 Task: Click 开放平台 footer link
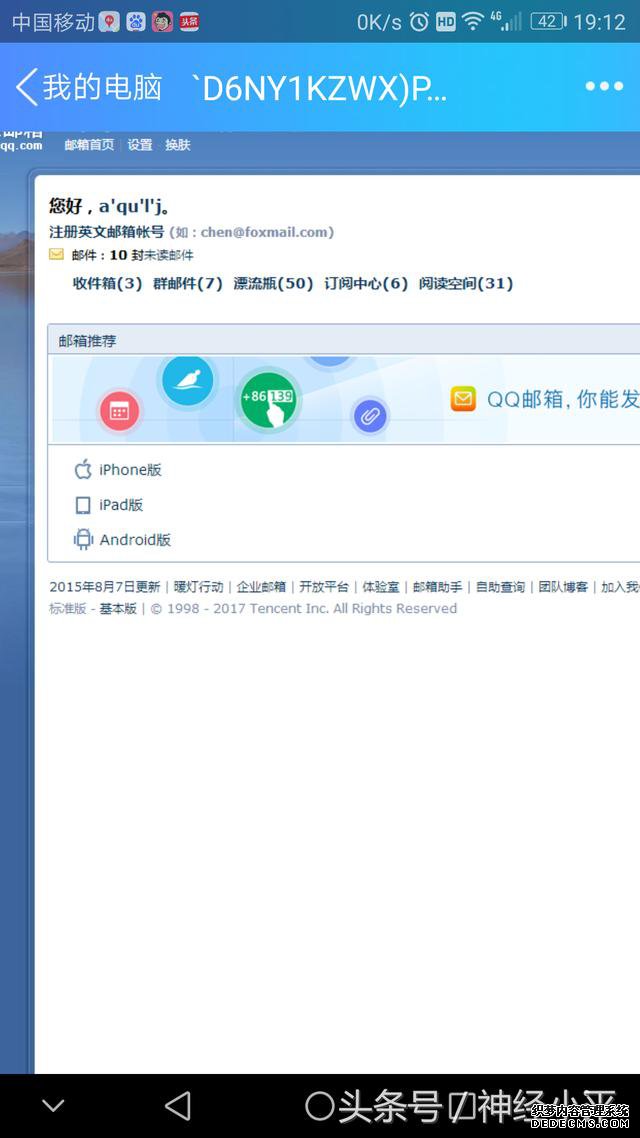324,586
